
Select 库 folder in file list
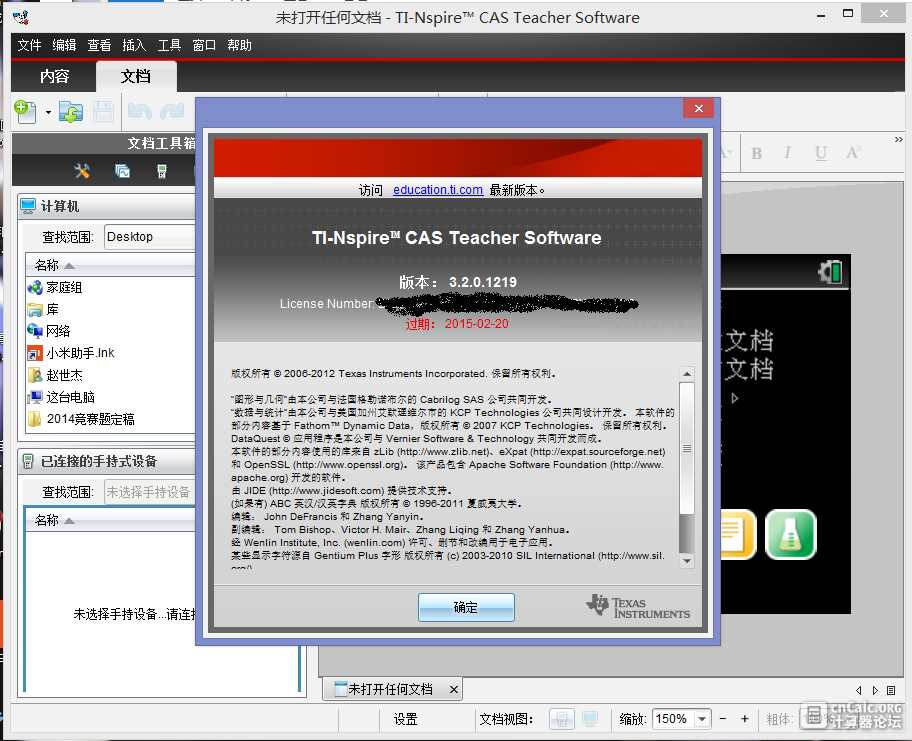click(x=43, y=309)
